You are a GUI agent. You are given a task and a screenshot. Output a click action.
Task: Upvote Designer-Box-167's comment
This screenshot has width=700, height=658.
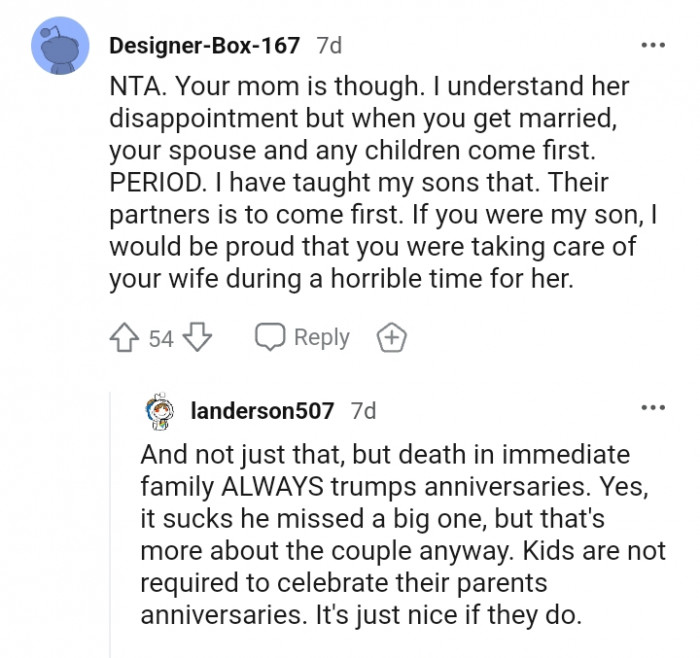pos(124,337)
